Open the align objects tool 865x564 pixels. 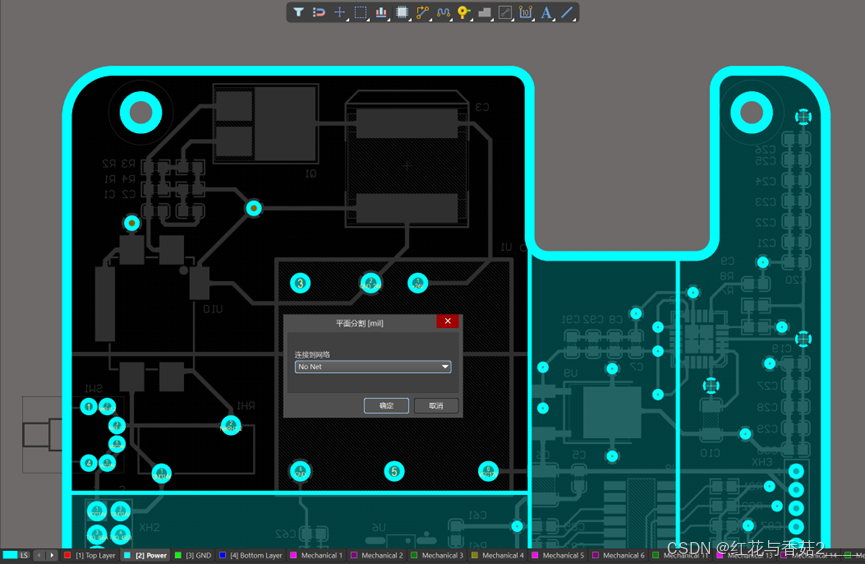click(381, 12)
